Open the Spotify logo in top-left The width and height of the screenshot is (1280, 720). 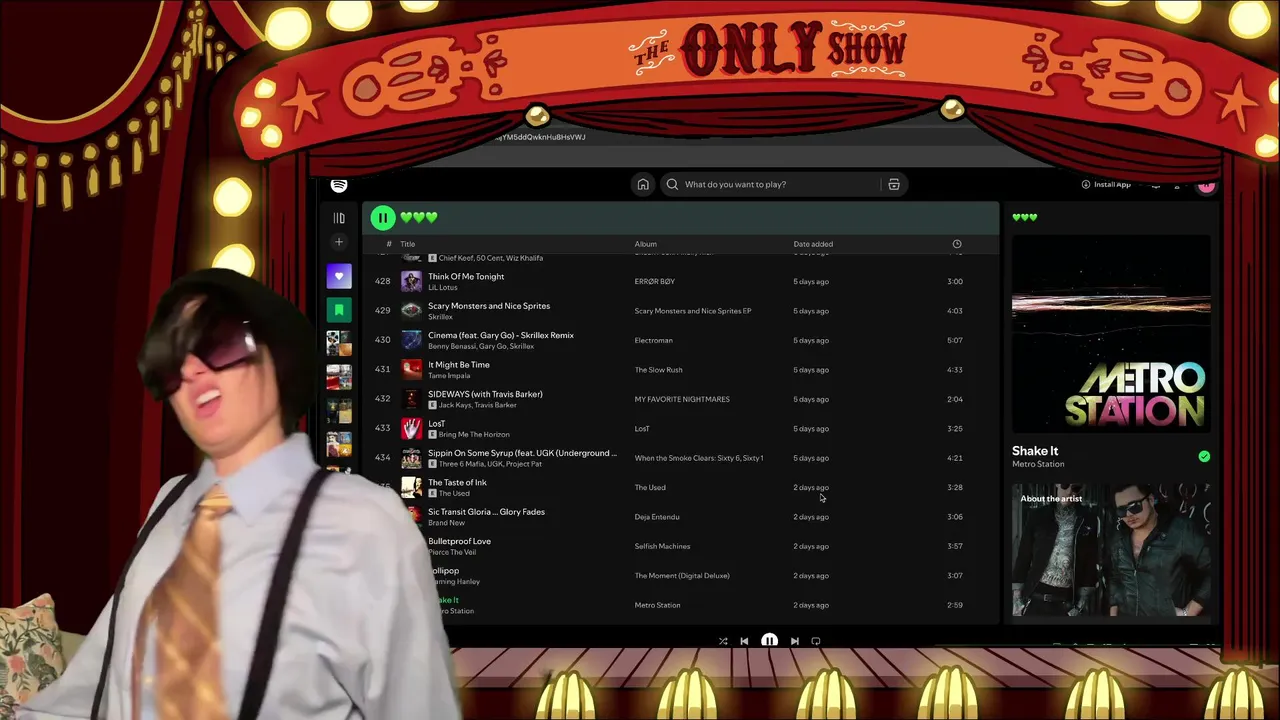[x=339, y=185]
